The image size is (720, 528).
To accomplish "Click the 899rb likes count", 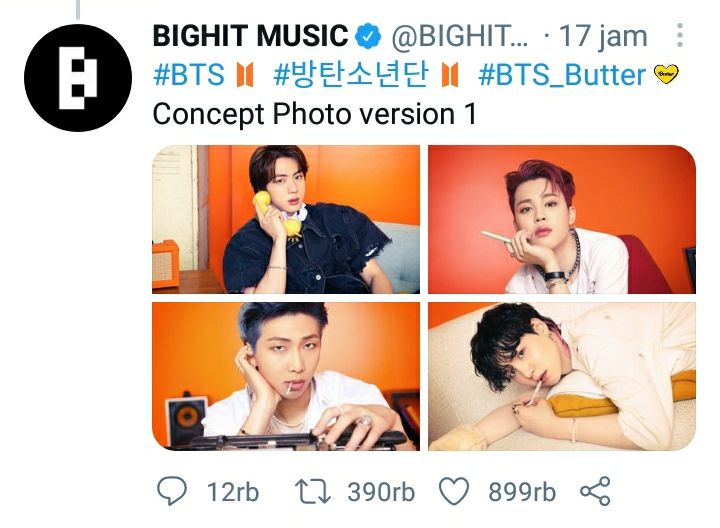I will (x=522, y=491).
